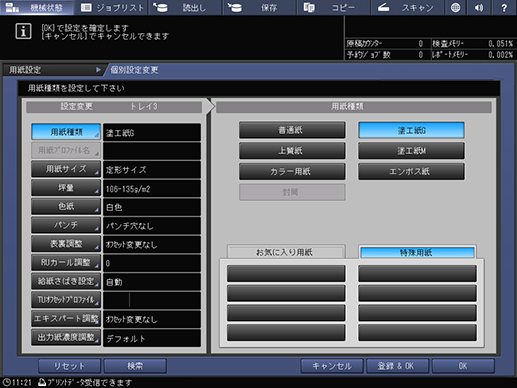
Task: Switch to the お気に入り用紙 tab
Action: point(286,252)
